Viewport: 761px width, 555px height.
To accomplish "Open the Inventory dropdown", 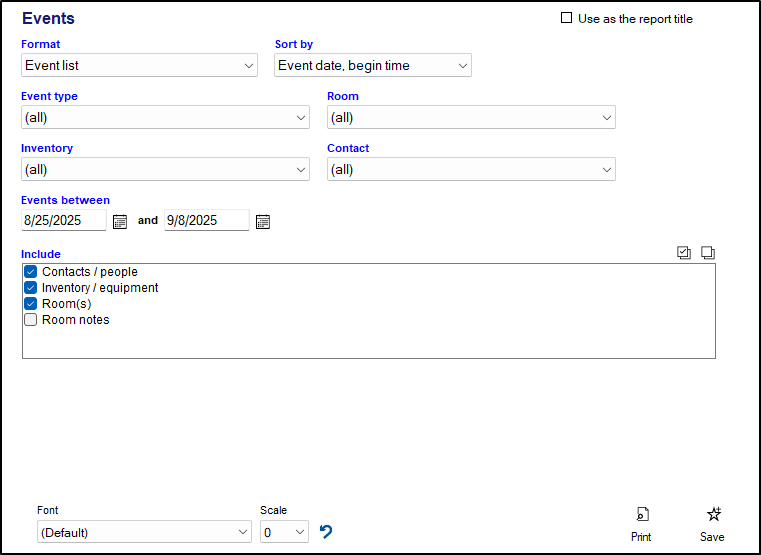I will point(165,170).
